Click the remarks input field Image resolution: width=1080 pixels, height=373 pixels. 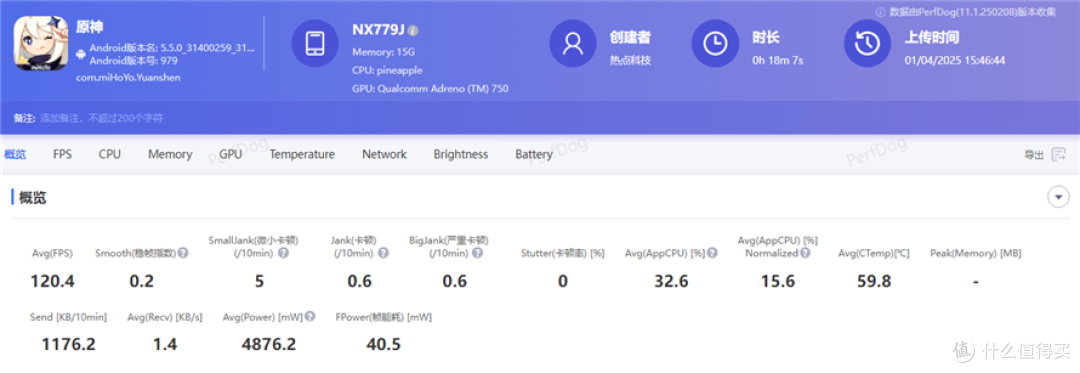tap(102, 118)
